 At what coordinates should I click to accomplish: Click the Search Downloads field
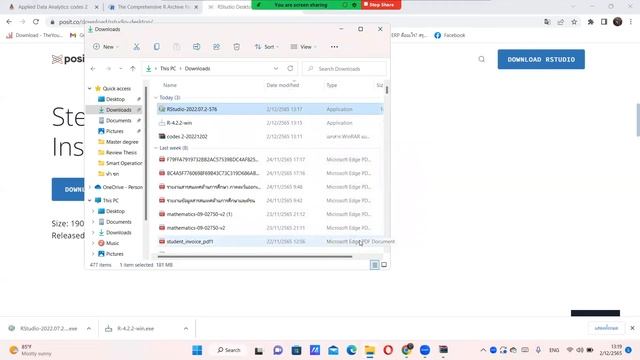coord(344,69)
